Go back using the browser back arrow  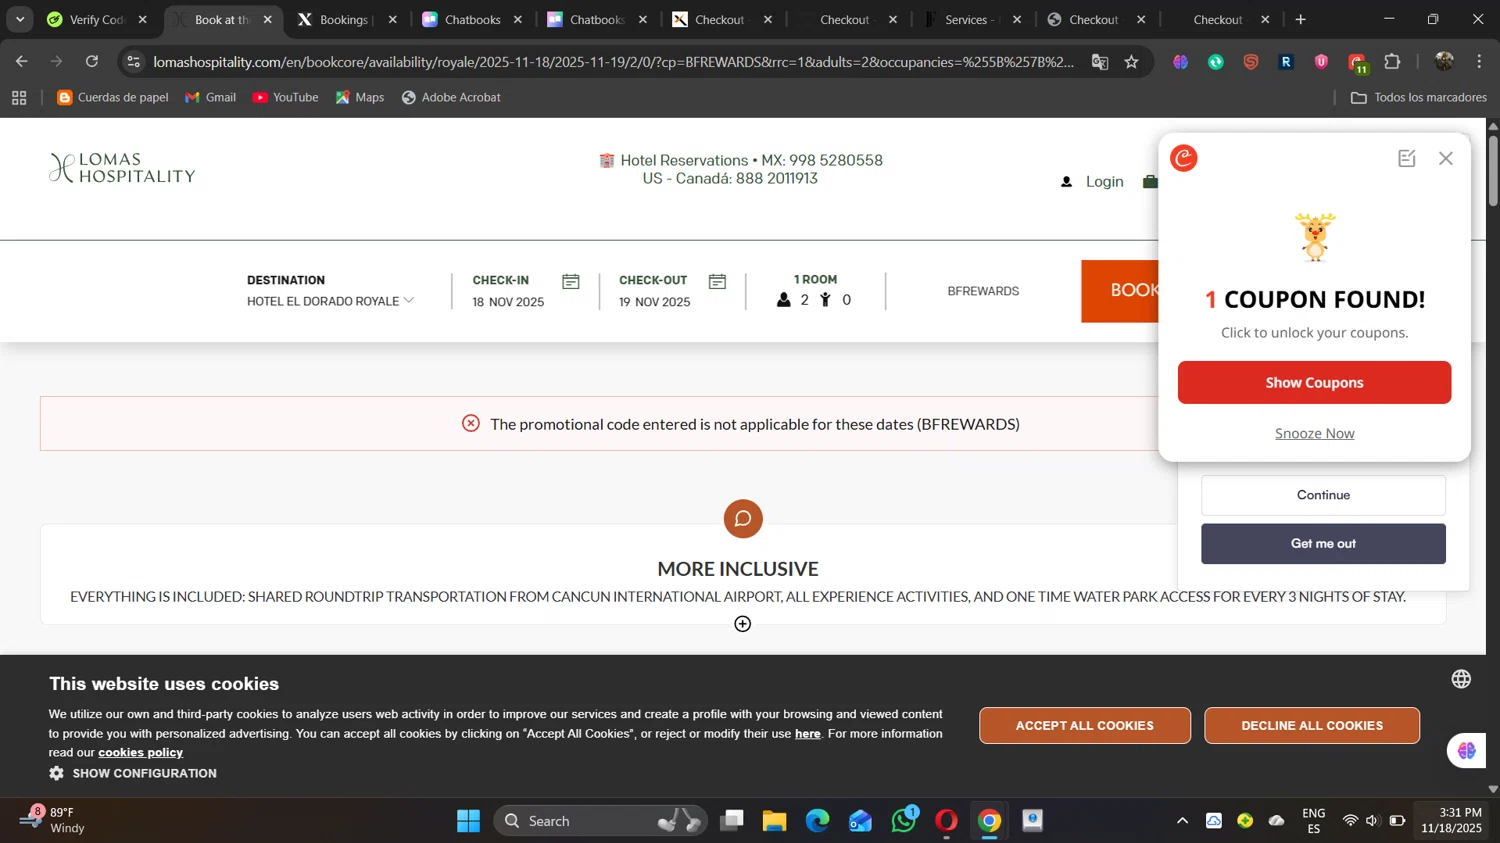coord(22,62)
